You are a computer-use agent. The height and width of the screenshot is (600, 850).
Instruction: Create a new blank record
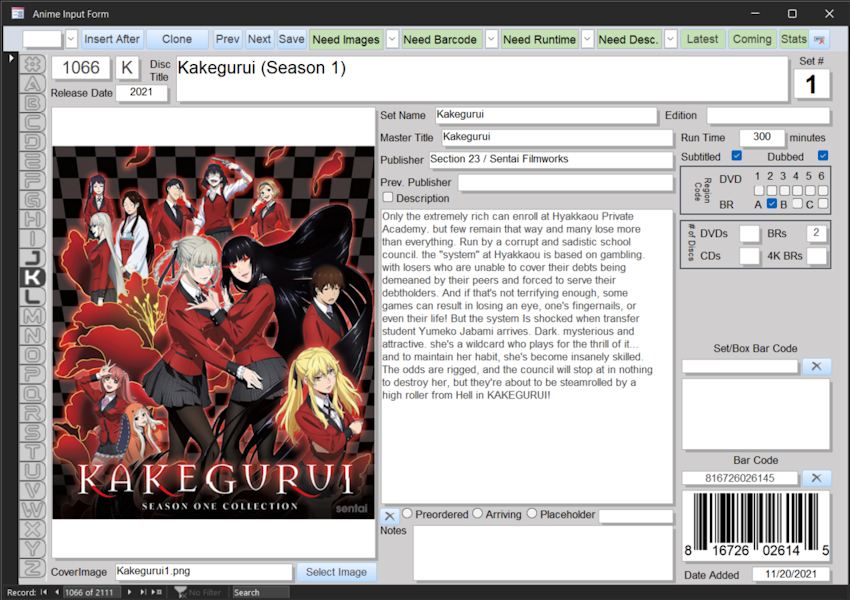[x=157, y=592]
